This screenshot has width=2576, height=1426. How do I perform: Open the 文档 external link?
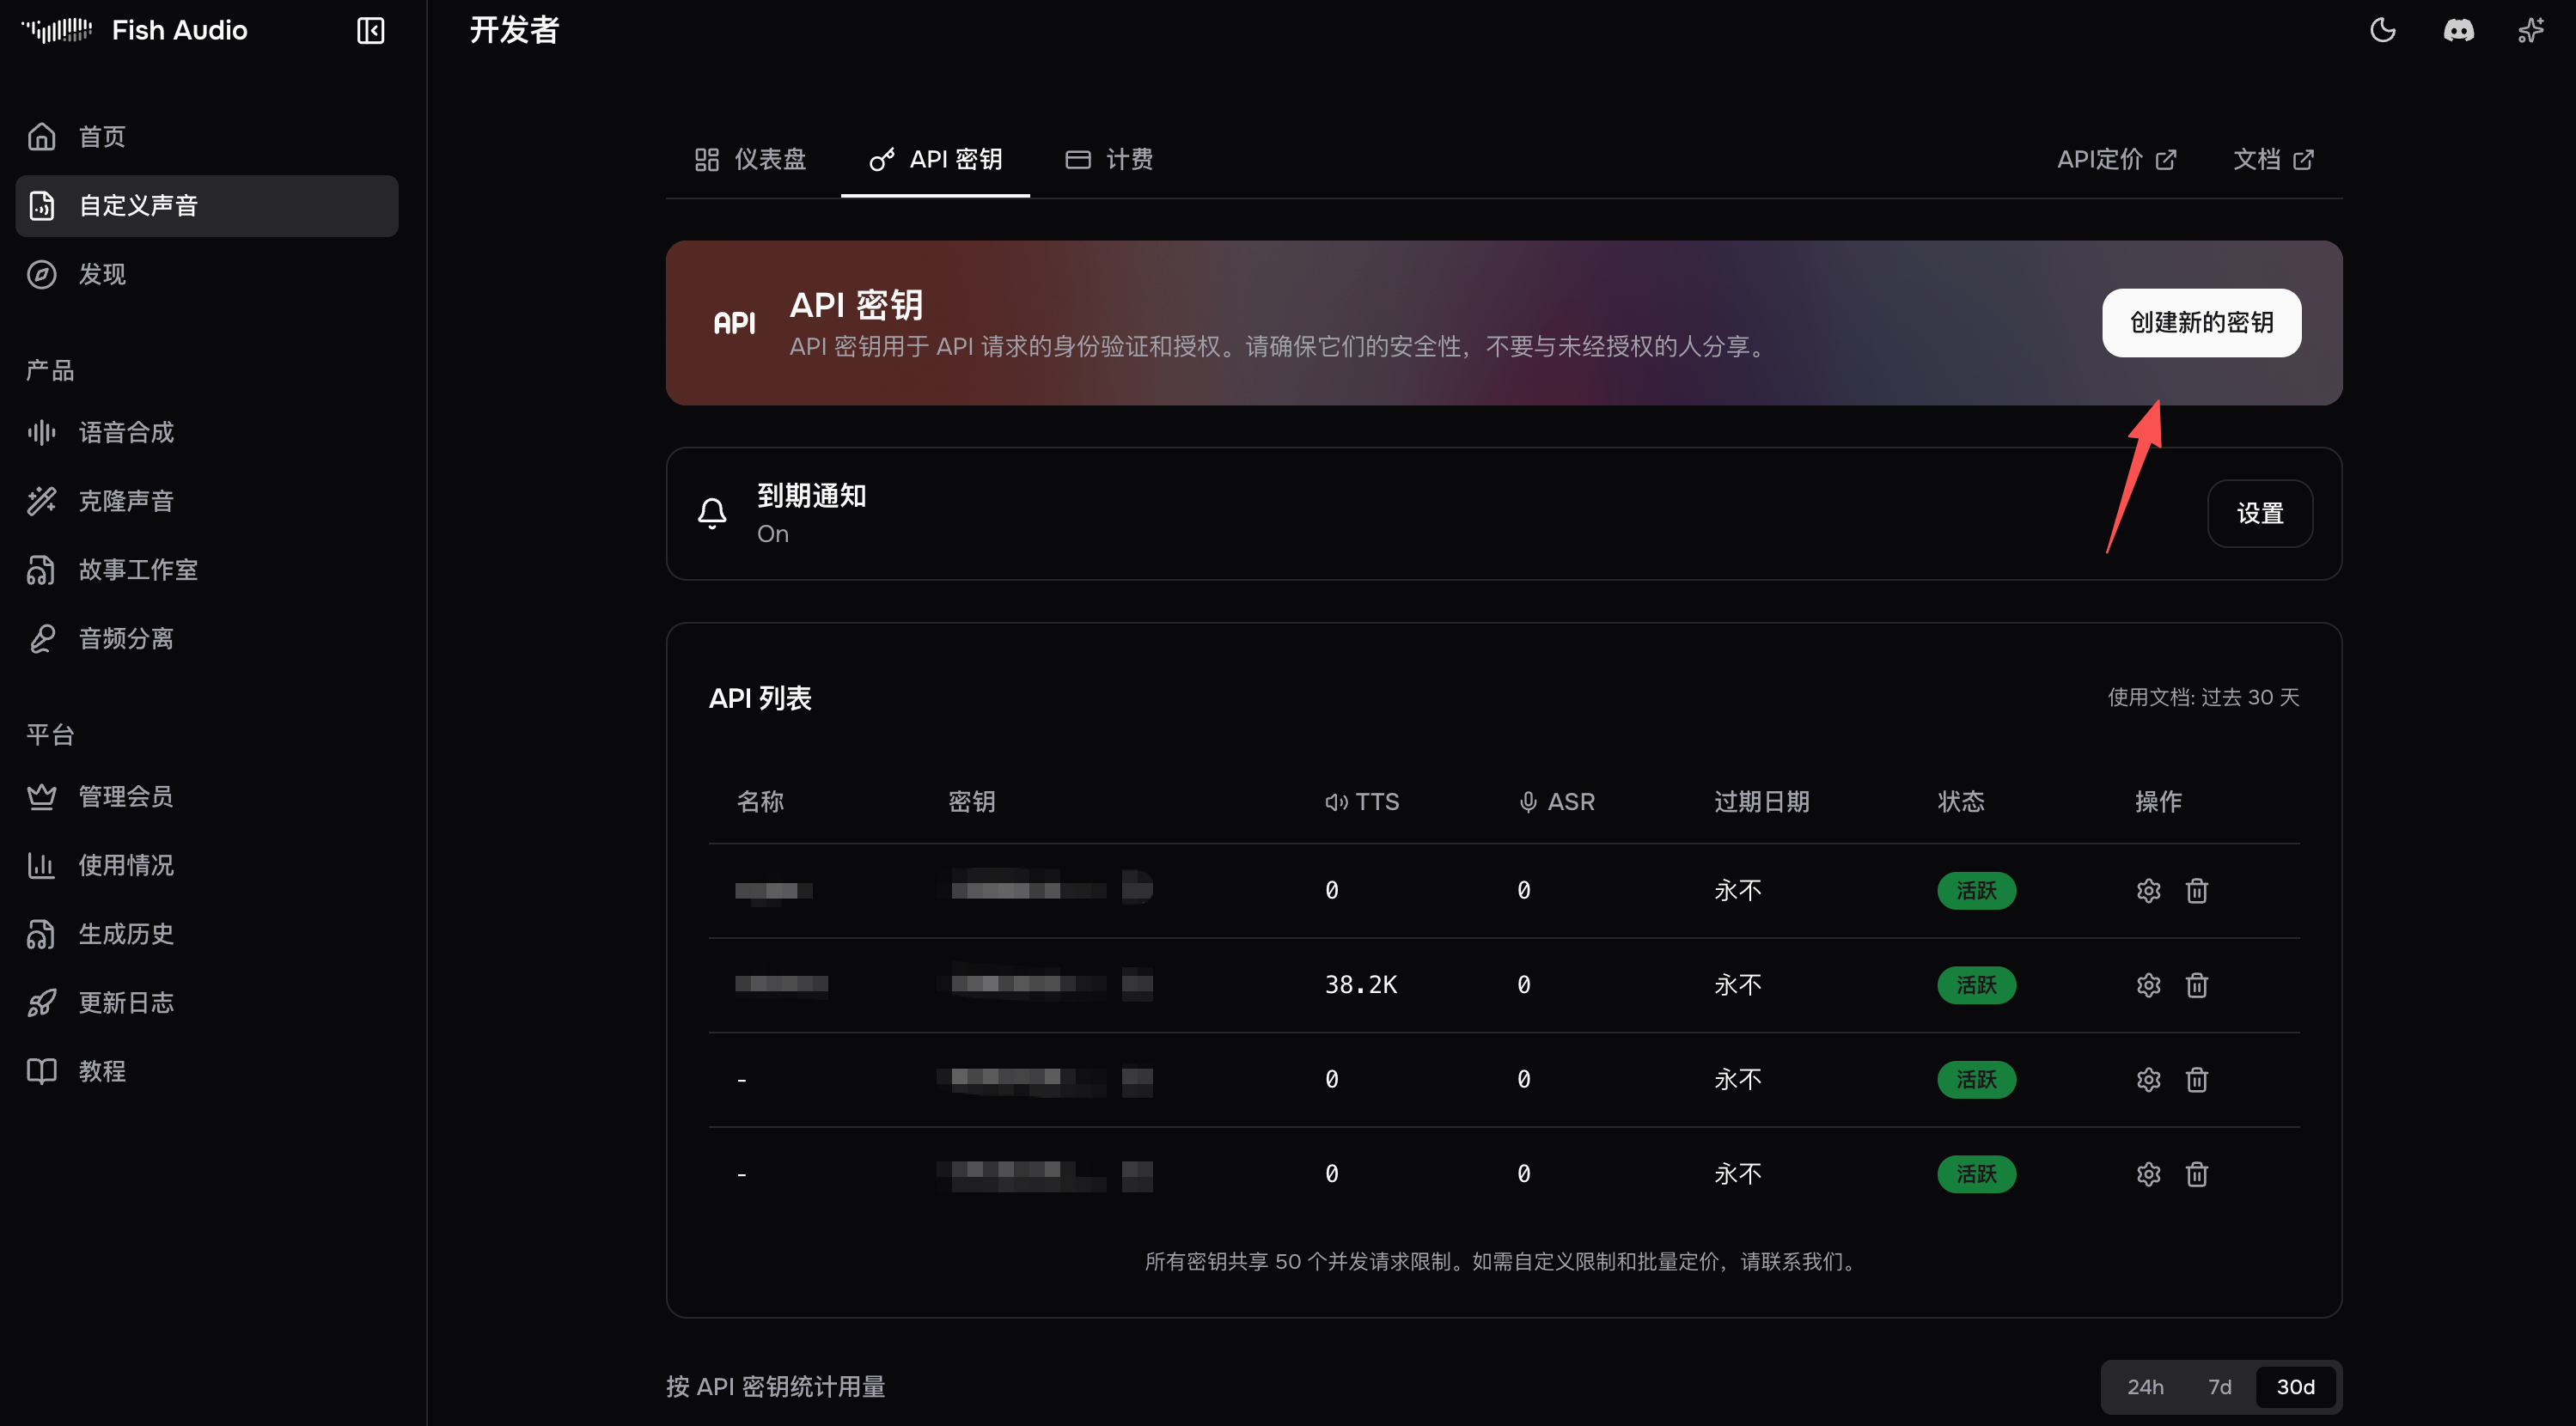2273,160
